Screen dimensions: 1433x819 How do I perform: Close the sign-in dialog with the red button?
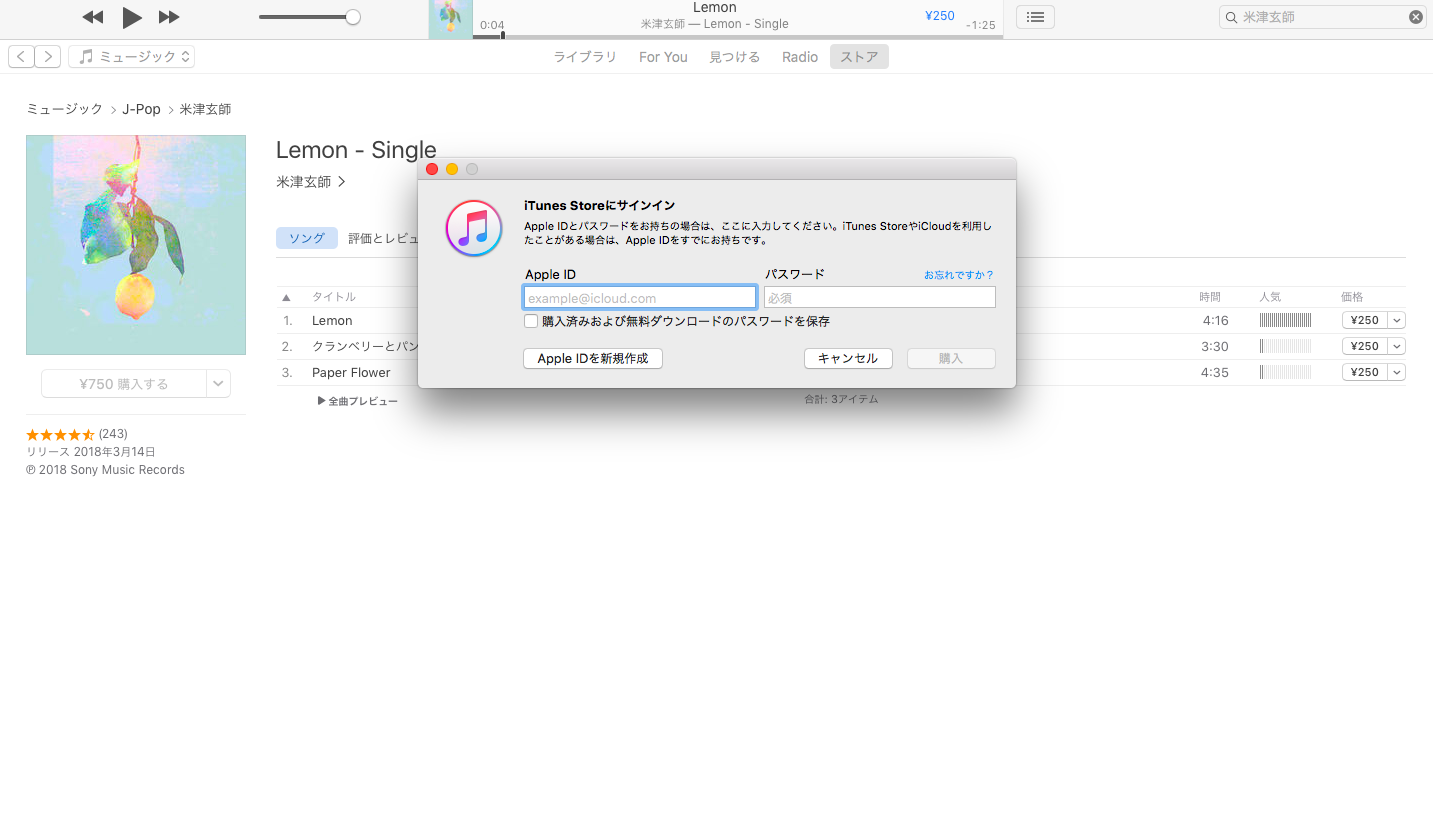point(432,169)
